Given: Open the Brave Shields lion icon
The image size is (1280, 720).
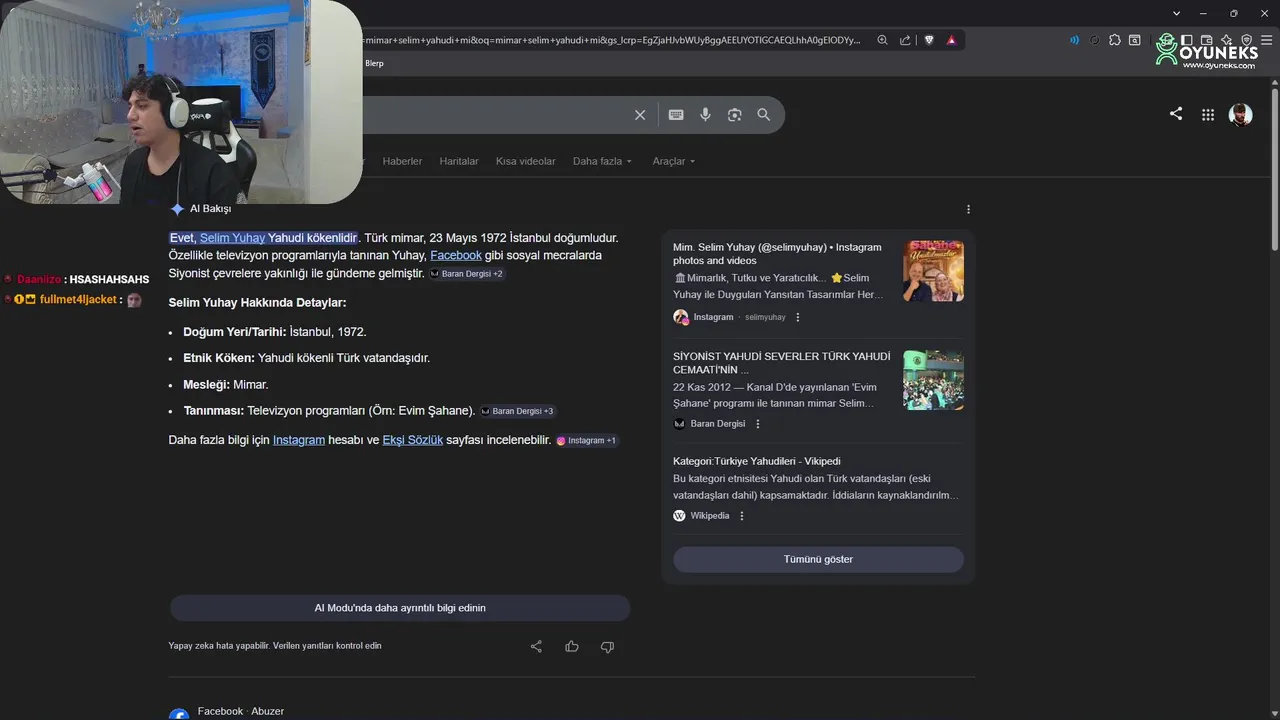Looking at the screenshot, I should tap(929, 40).
